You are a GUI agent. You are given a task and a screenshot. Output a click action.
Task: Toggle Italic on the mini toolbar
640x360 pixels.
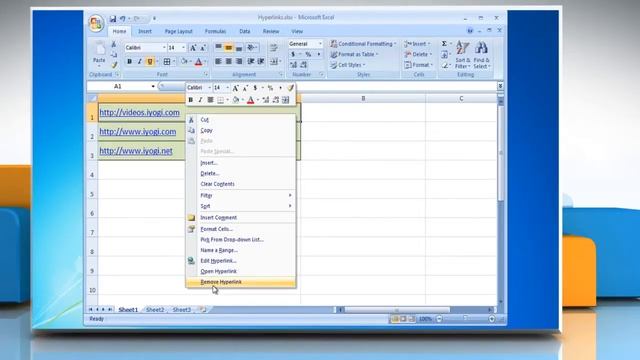click(200, 100)
